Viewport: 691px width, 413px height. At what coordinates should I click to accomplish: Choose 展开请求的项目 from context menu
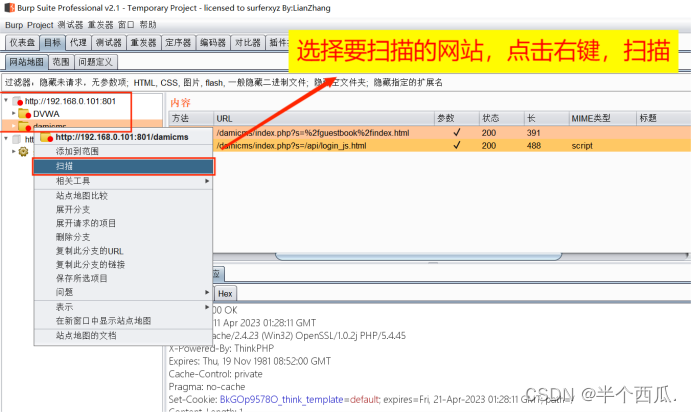pos(123,223)
